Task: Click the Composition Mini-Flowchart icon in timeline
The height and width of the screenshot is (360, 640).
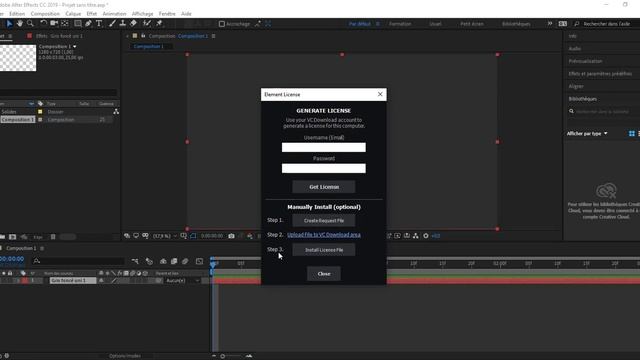Action: (135, 261)
